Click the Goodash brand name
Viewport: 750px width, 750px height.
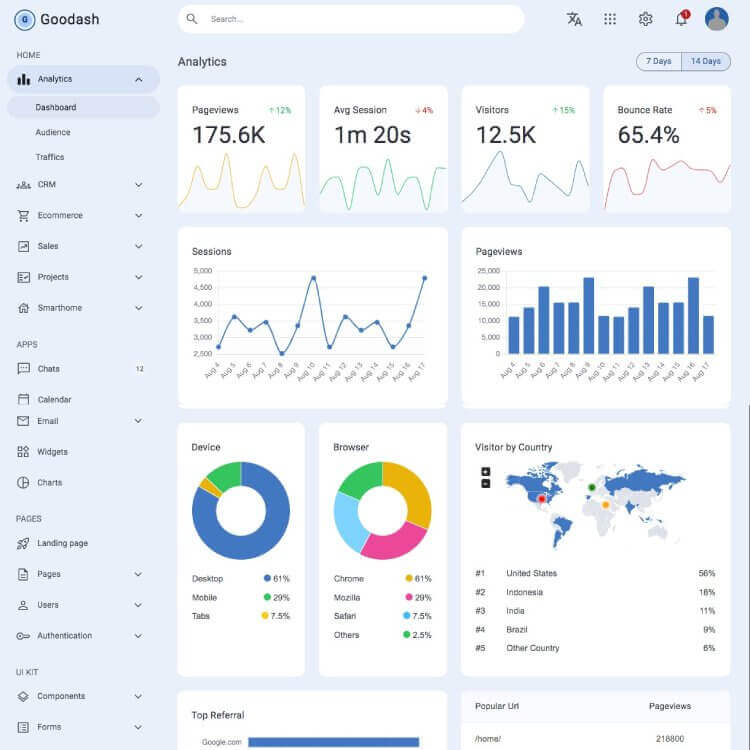[x=70, y=20]
